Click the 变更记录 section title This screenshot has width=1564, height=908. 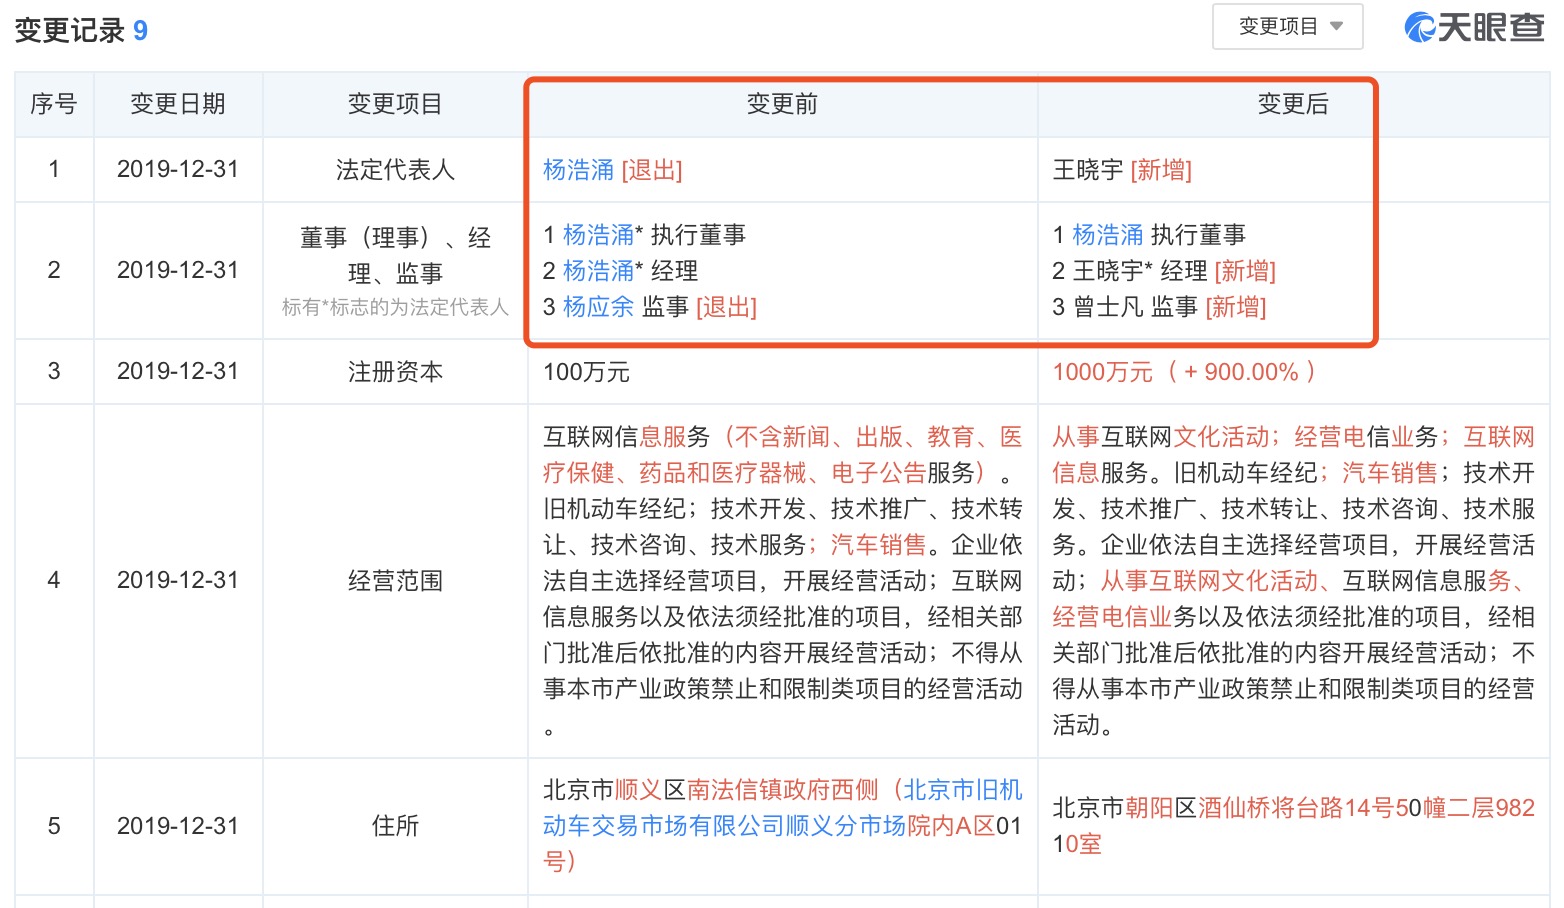point(70,30)
